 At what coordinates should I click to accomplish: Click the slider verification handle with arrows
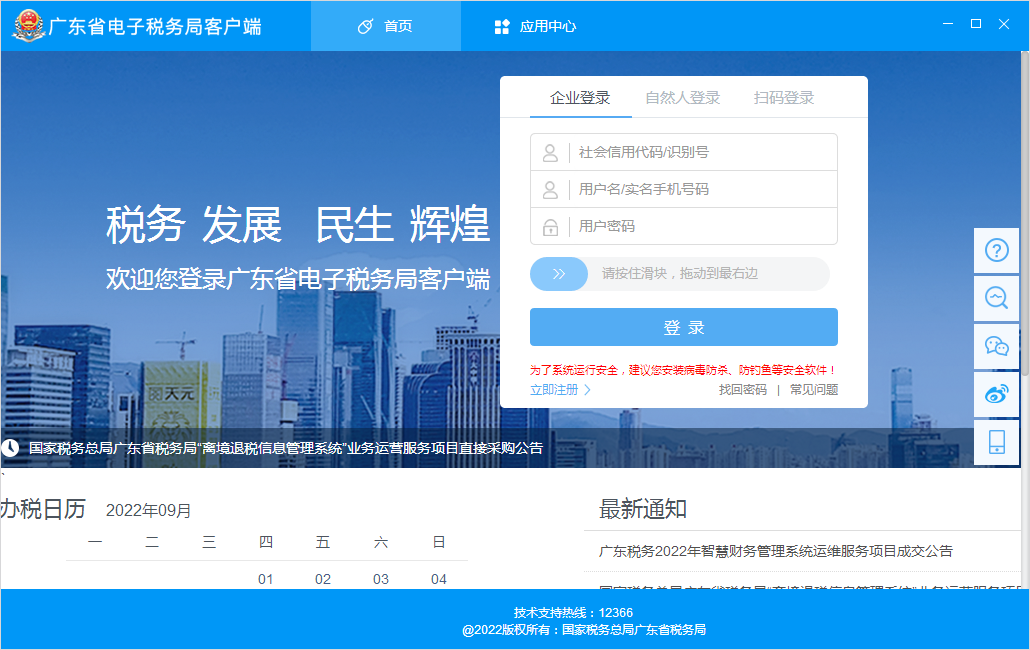pos(559,274)
